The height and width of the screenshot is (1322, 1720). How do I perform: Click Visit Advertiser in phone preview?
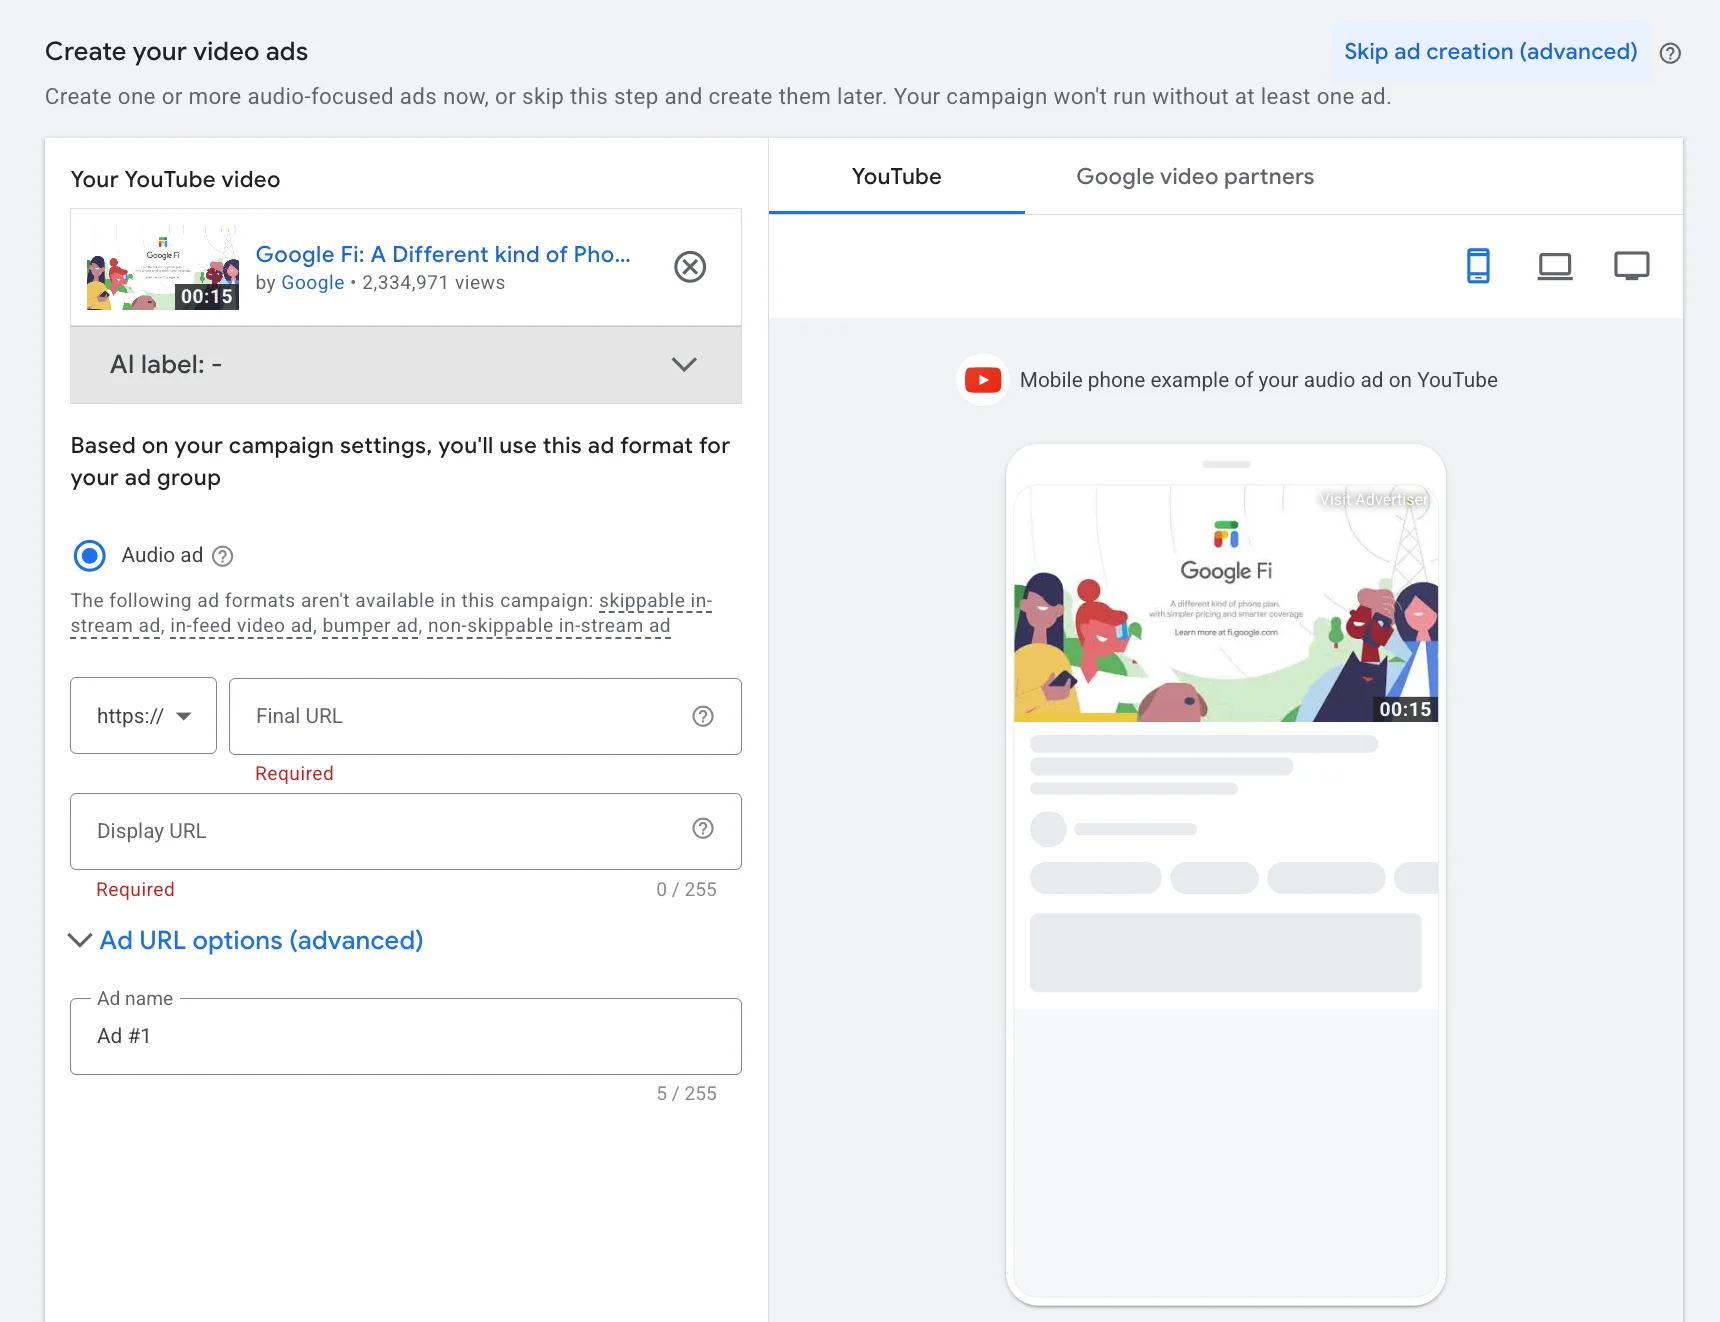[x=1374, y=499]
